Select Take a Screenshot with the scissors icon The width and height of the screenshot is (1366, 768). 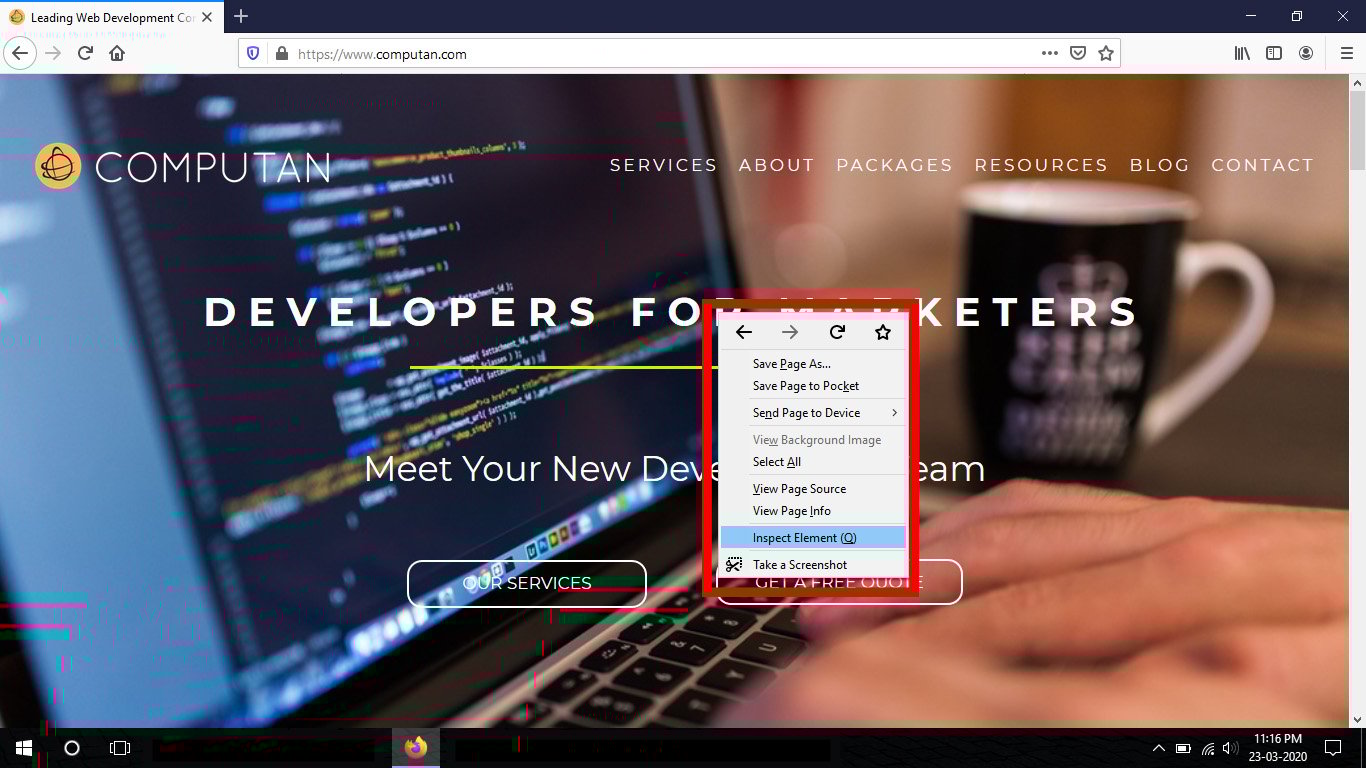click(799, 564)
